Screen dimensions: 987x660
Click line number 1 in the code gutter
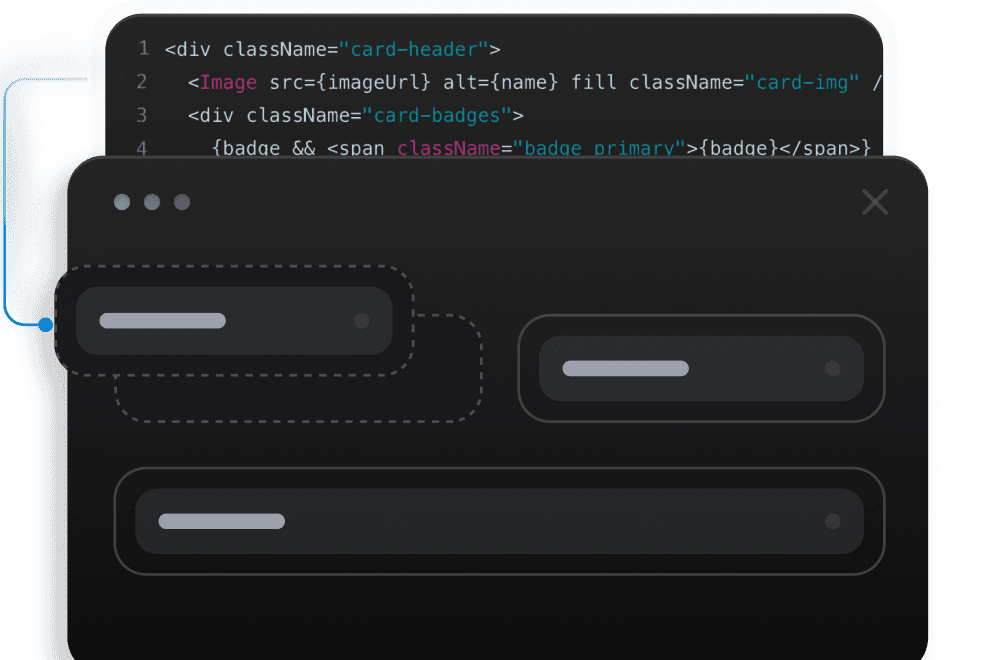(143, 48)
